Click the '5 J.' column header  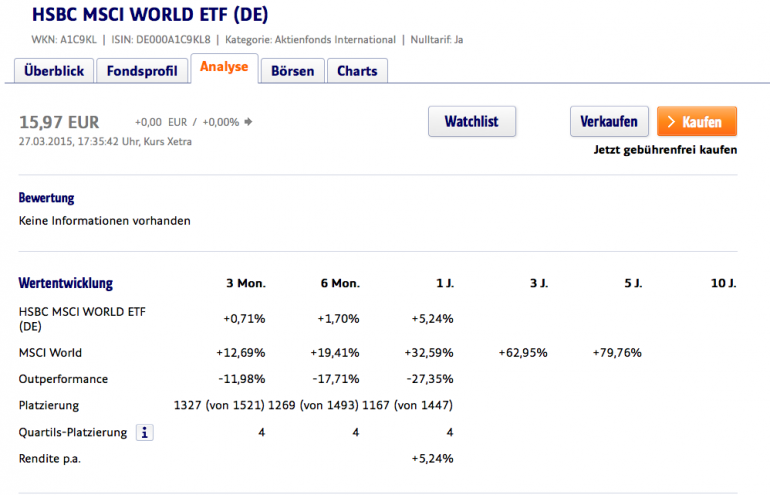(x=633, y=283)
